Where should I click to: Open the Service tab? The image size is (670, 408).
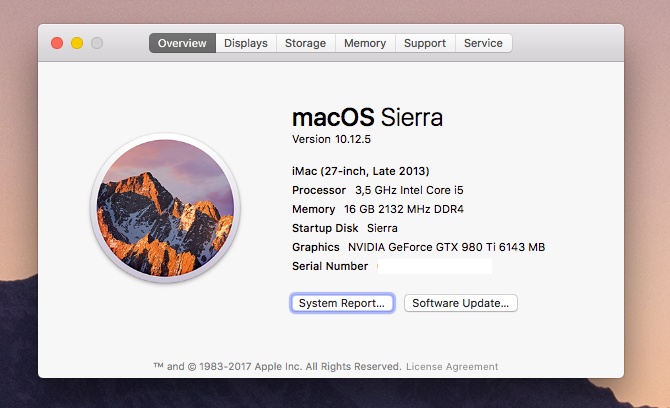pyautogui.click(x=483, y=43)
